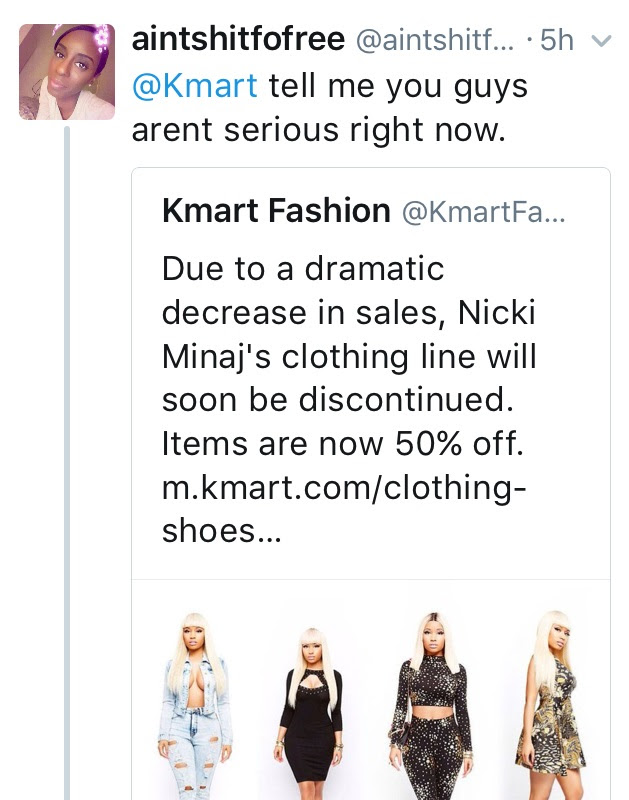The width and height of the screenshot is (629, 800).
Task: Tap the @aintshitf... handle text
Action: [x=436, y=41]
